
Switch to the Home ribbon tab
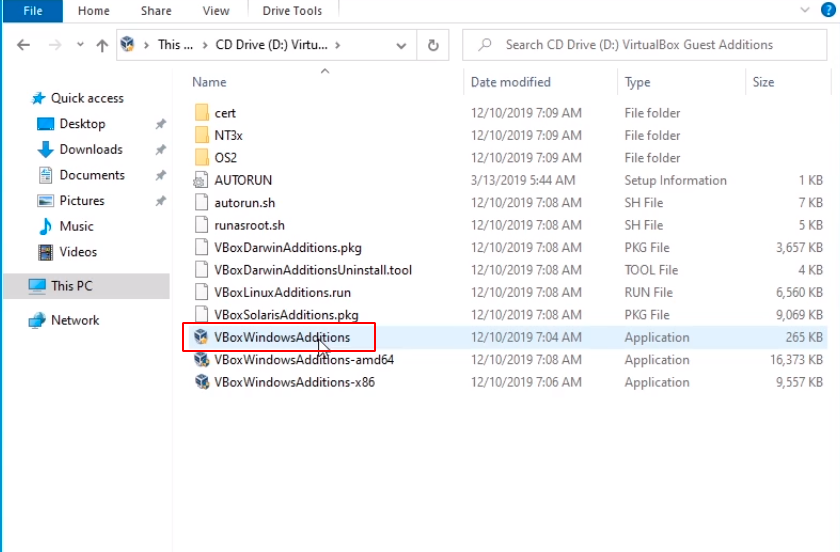tap(93, 11)
